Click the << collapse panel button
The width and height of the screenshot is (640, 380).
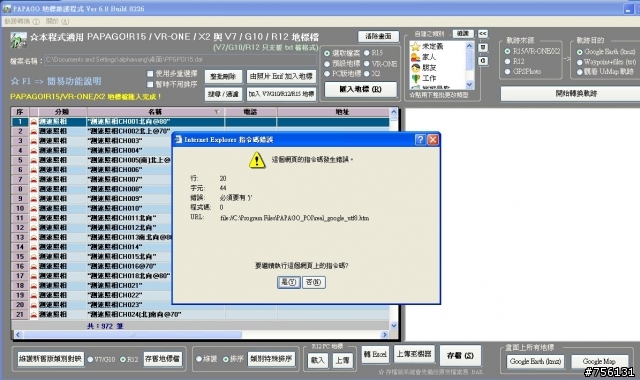point(483,34)
